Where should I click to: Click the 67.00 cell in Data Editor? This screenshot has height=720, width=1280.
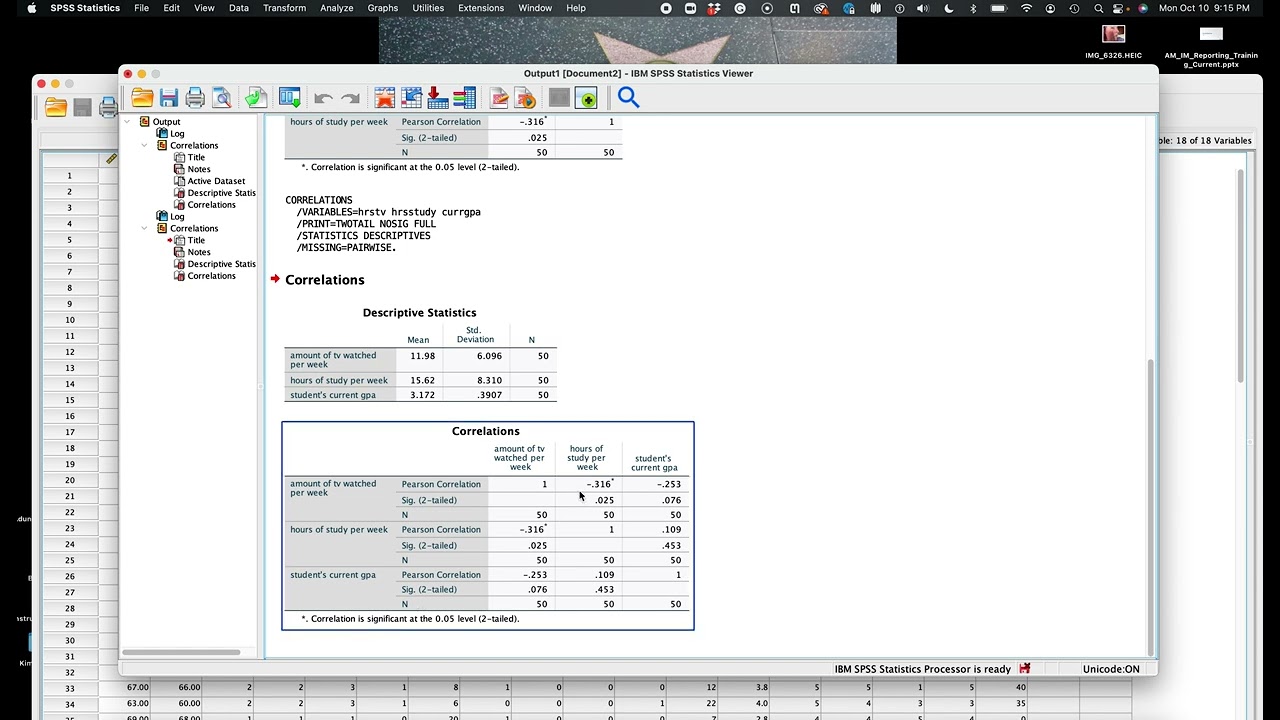(137, 688)
